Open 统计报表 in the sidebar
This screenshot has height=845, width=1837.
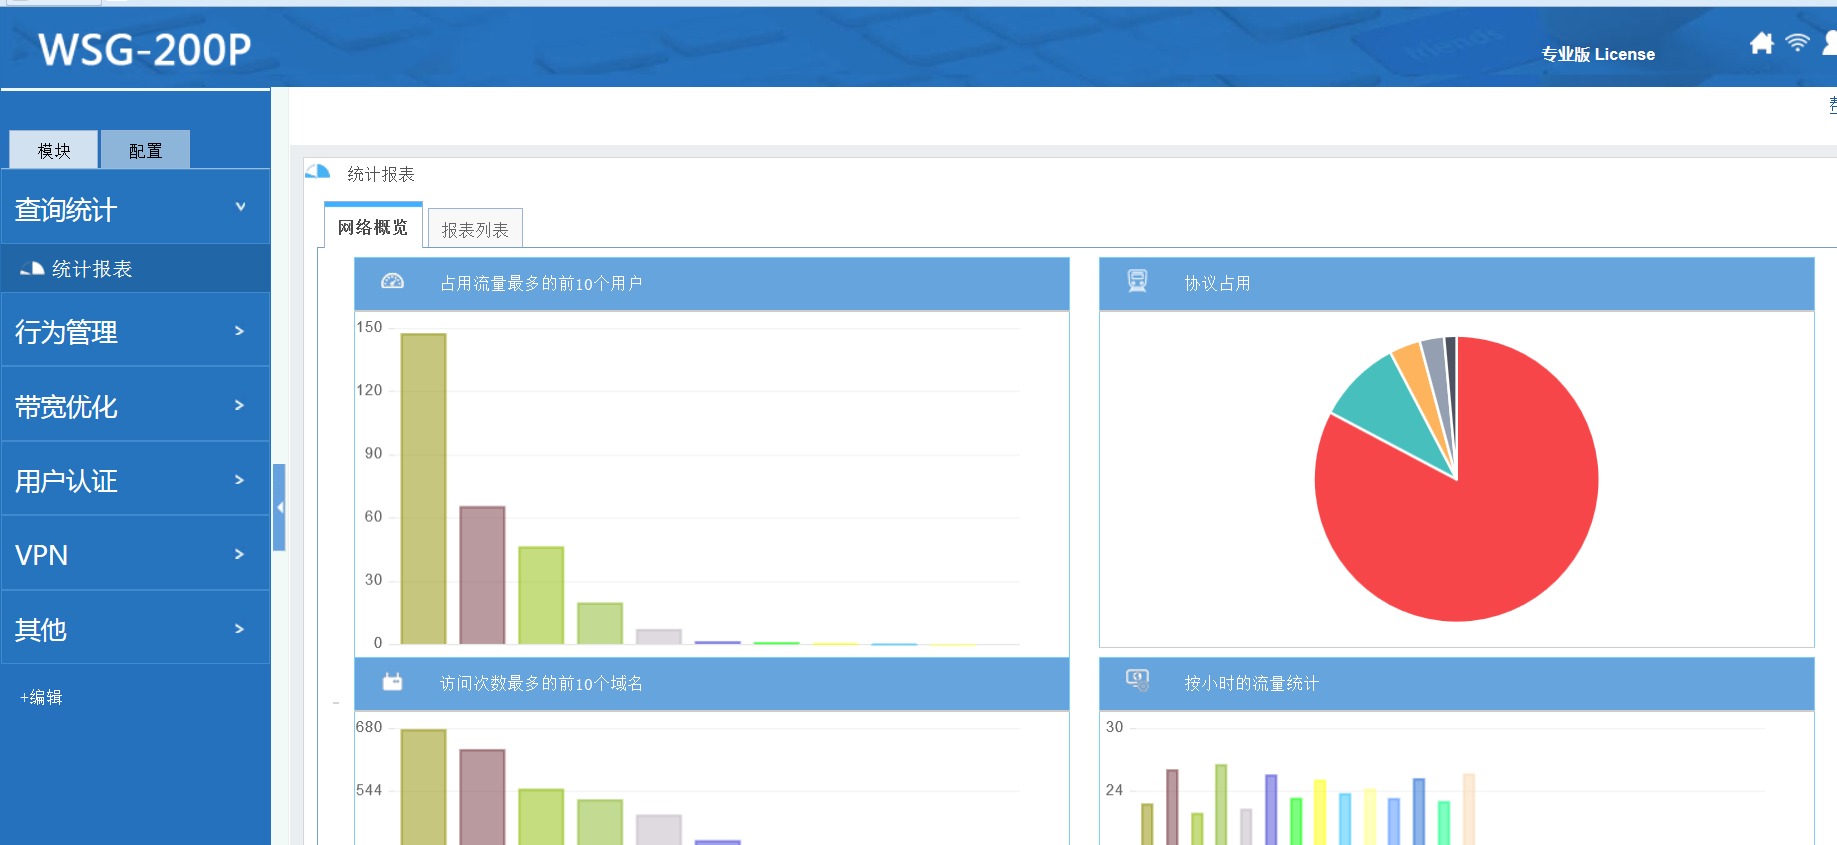pyautogui.click(x=91, y=269)
